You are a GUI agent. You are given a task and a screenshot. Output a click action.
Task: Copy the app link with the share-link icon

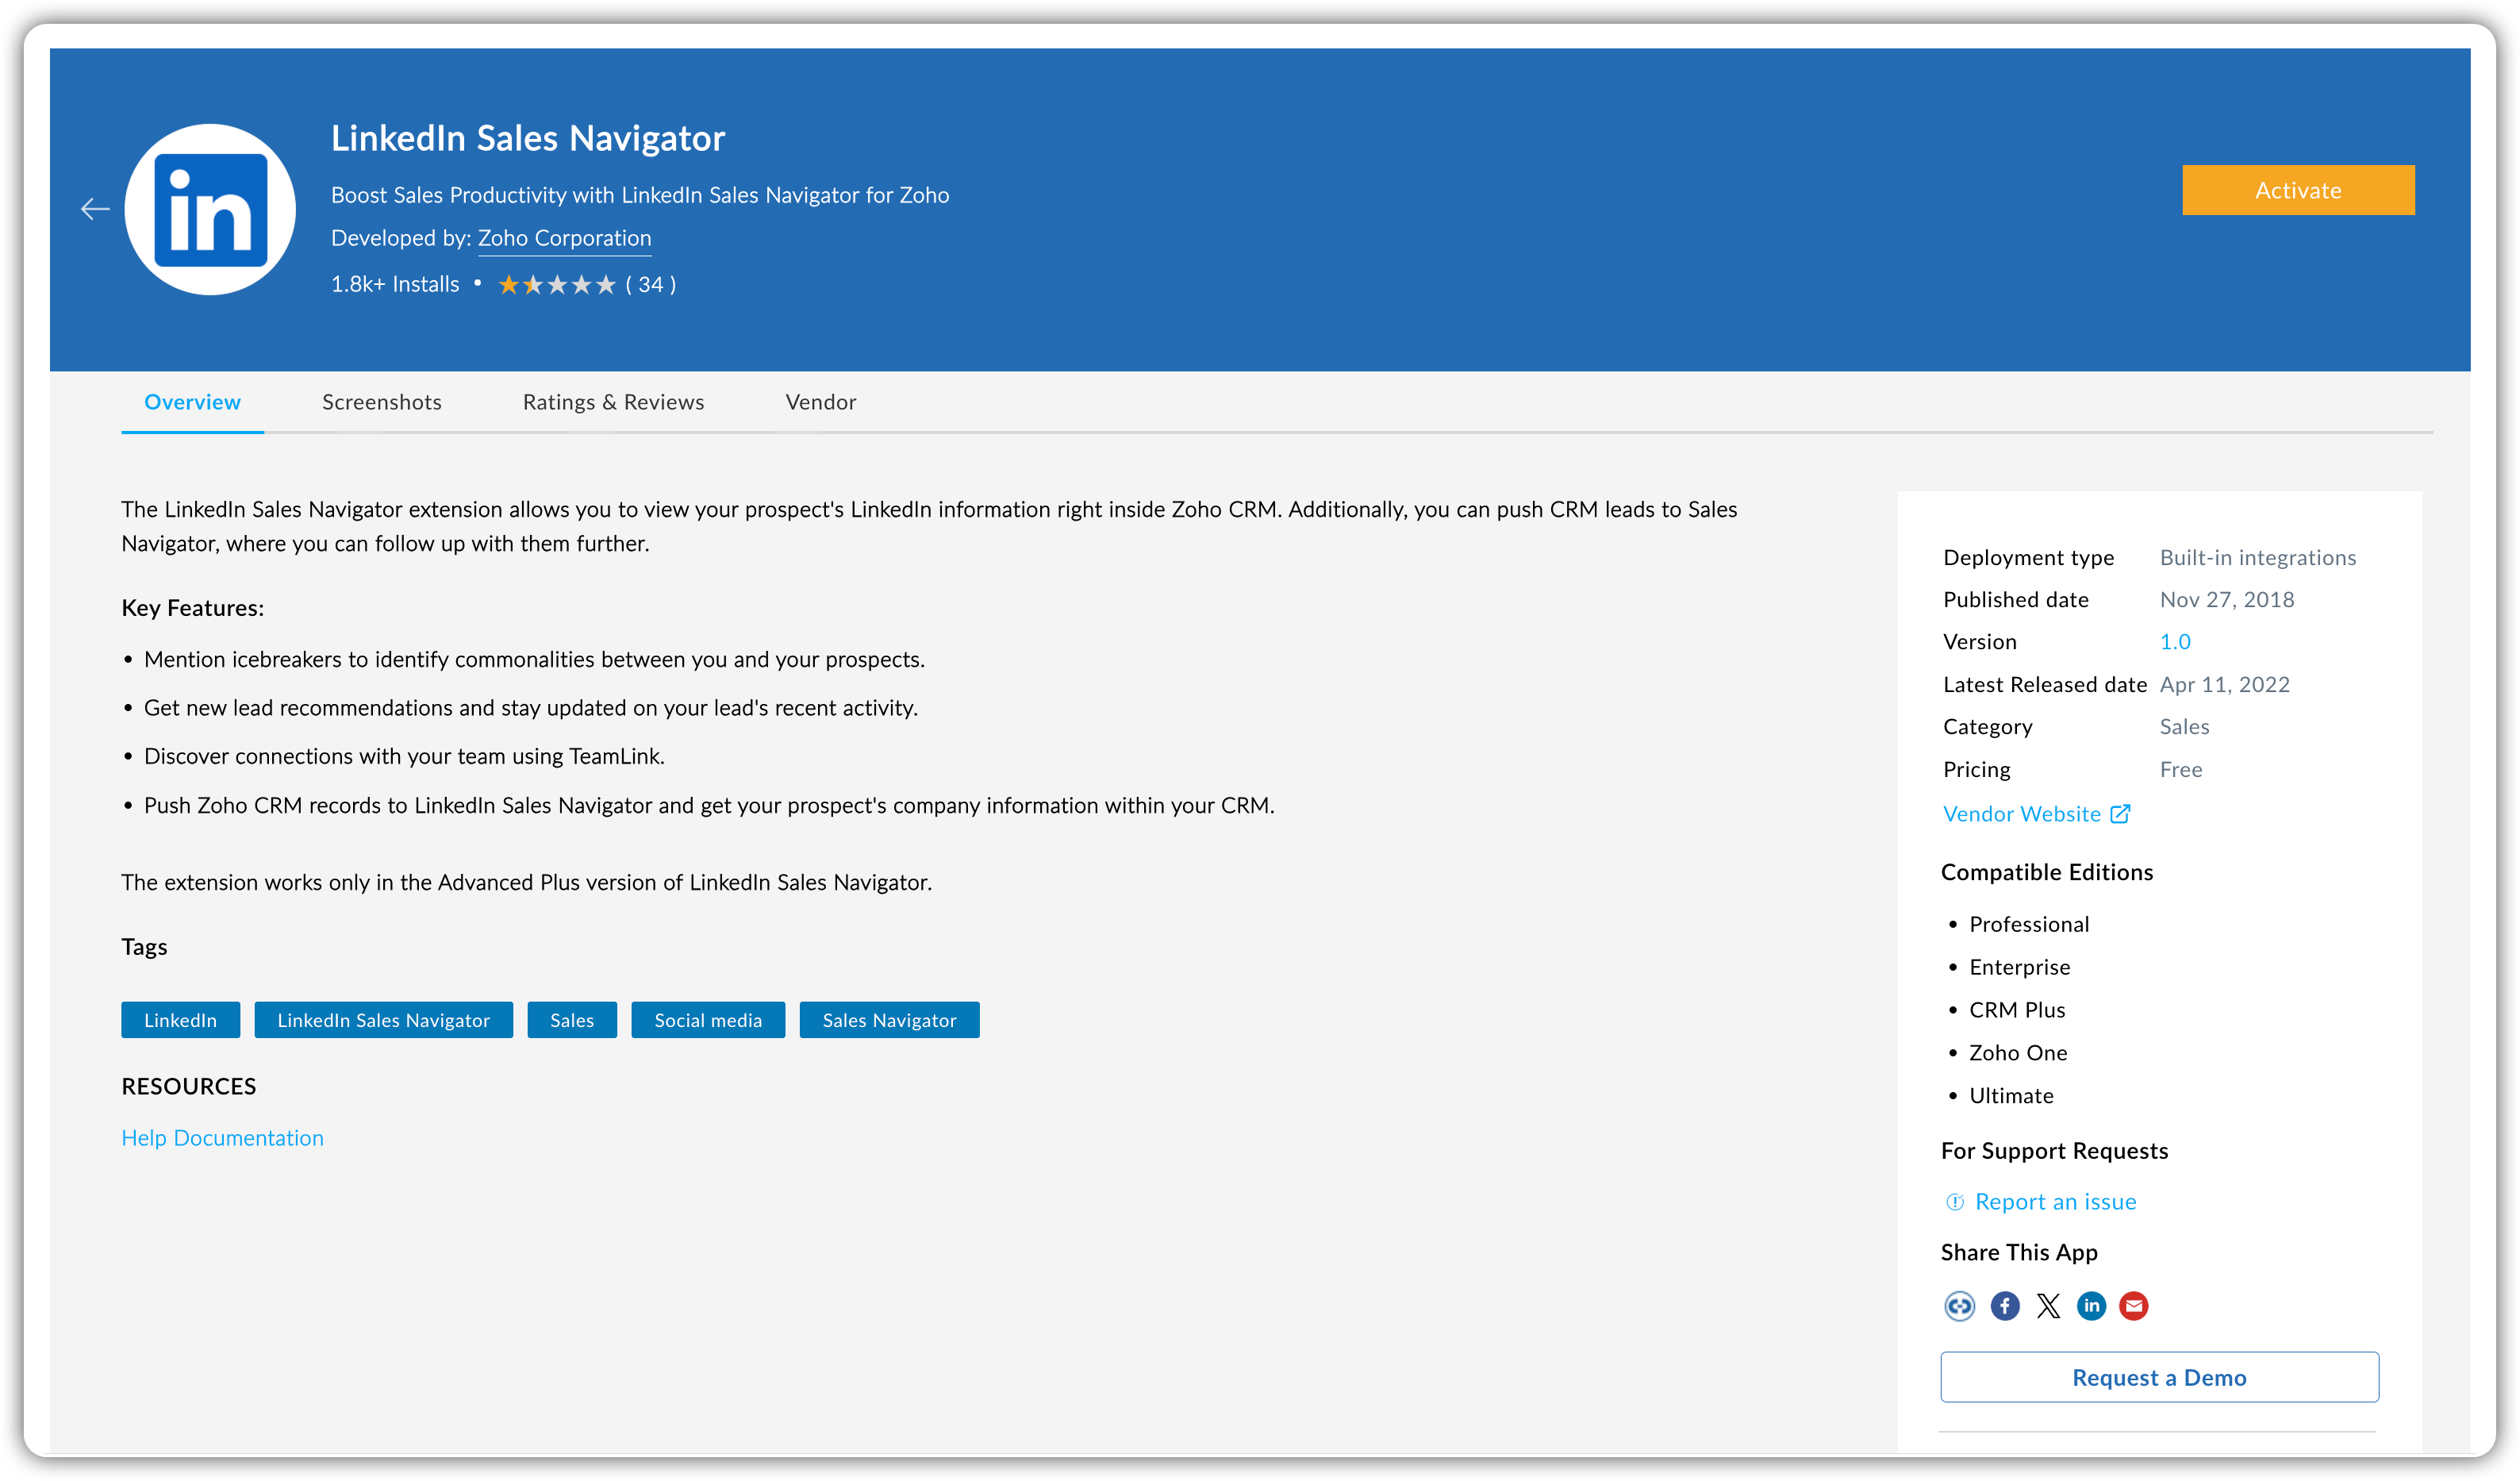[x=1959, y=1306]
